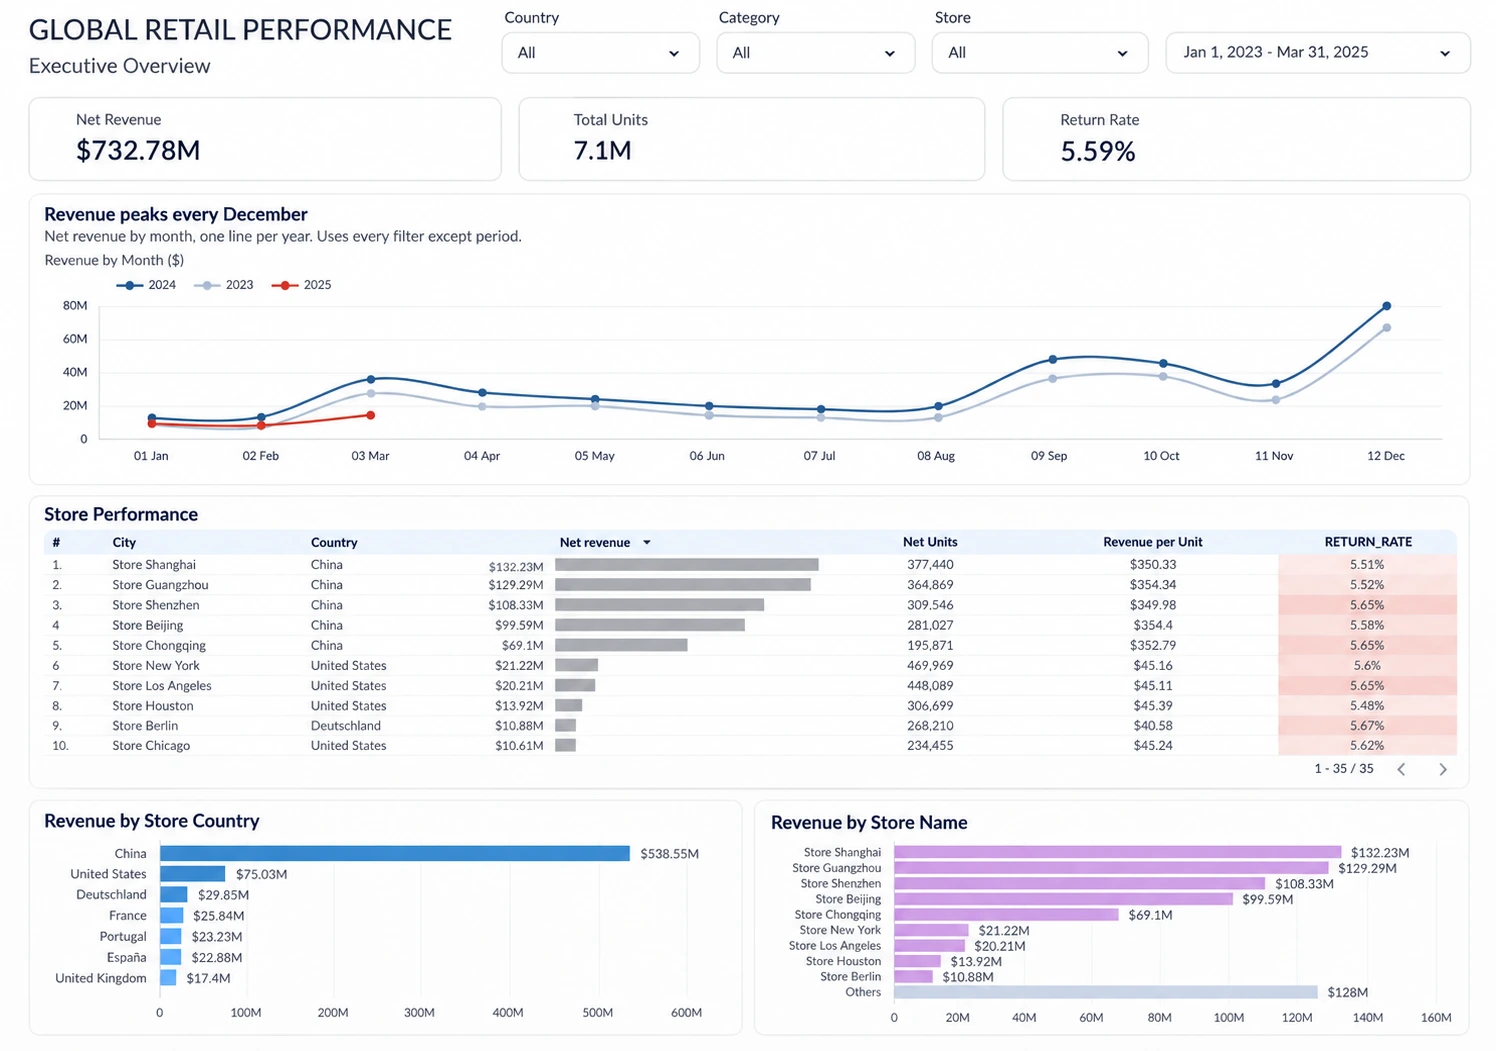This screenshot has height=1051, width=1496.
Task: Click Store Guangzhou in the Store Performance table
Action: pos(160,585)
